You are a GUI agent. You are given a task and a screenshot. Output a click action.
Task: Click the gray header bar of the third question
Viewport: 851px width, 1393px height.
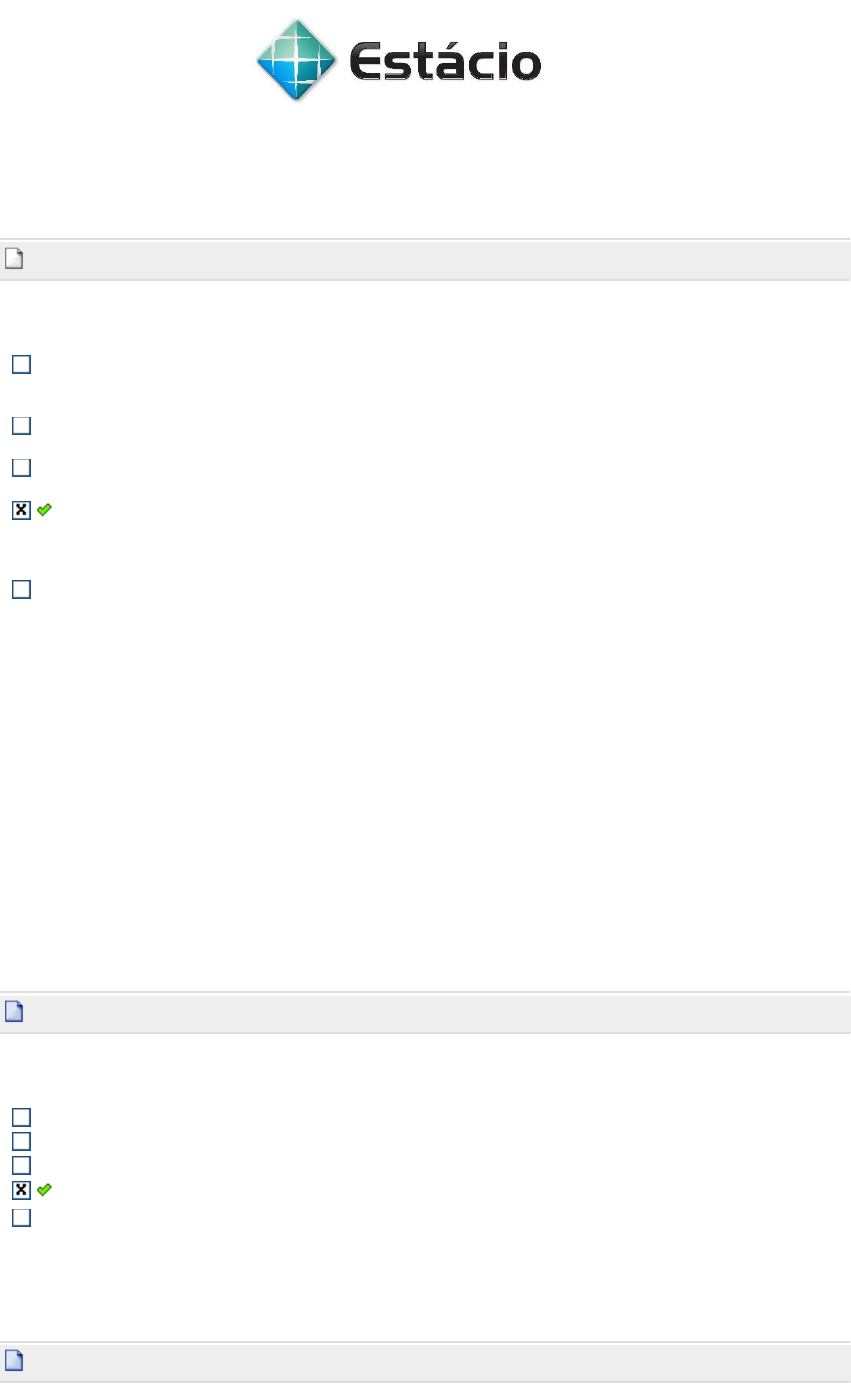tap(425, 1362)
